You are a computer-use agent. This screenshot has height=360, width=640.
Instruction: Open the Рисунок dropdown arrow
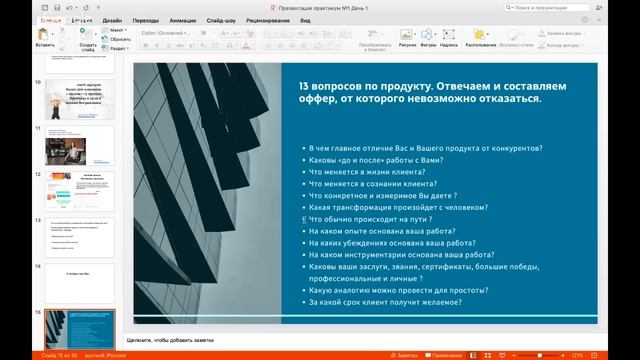[415, 35]
